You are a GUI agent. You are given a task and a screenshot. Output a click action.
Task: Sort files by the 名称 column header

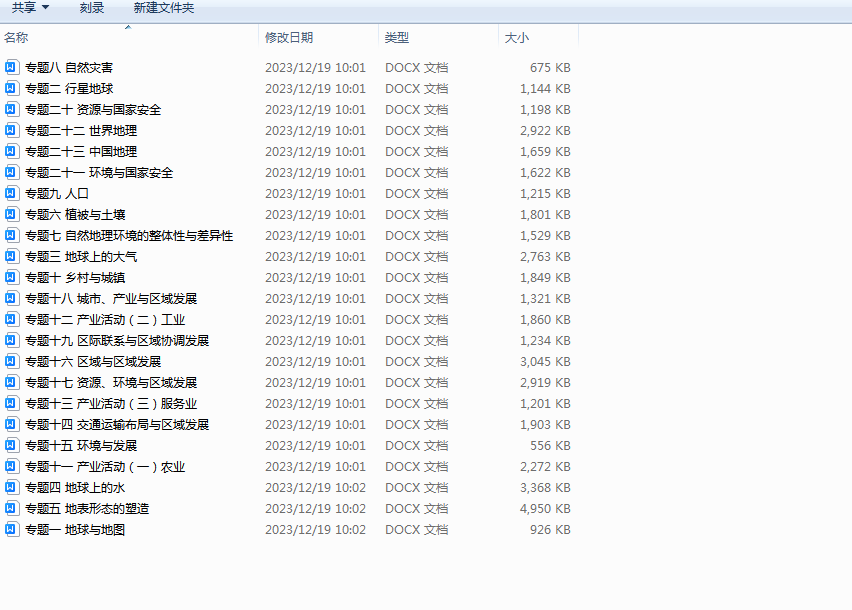coord(129,37)
